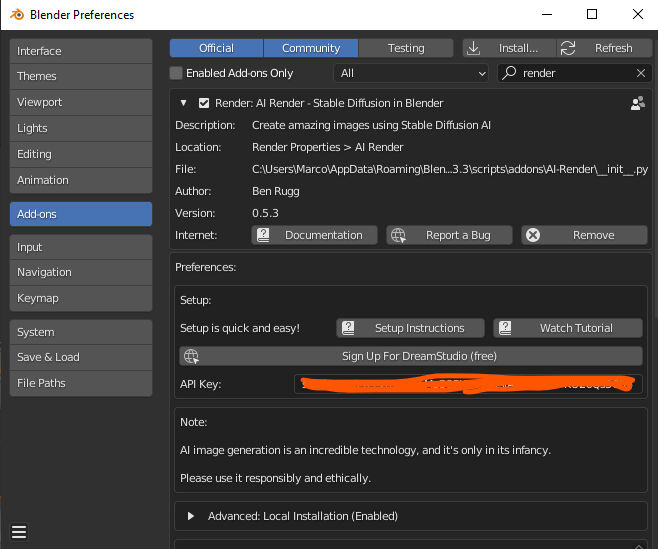Image resolution: width=658 pixels, height=549 pixels.
Task: Open the Save & Load tab
Action: click(x=81, y=357)
